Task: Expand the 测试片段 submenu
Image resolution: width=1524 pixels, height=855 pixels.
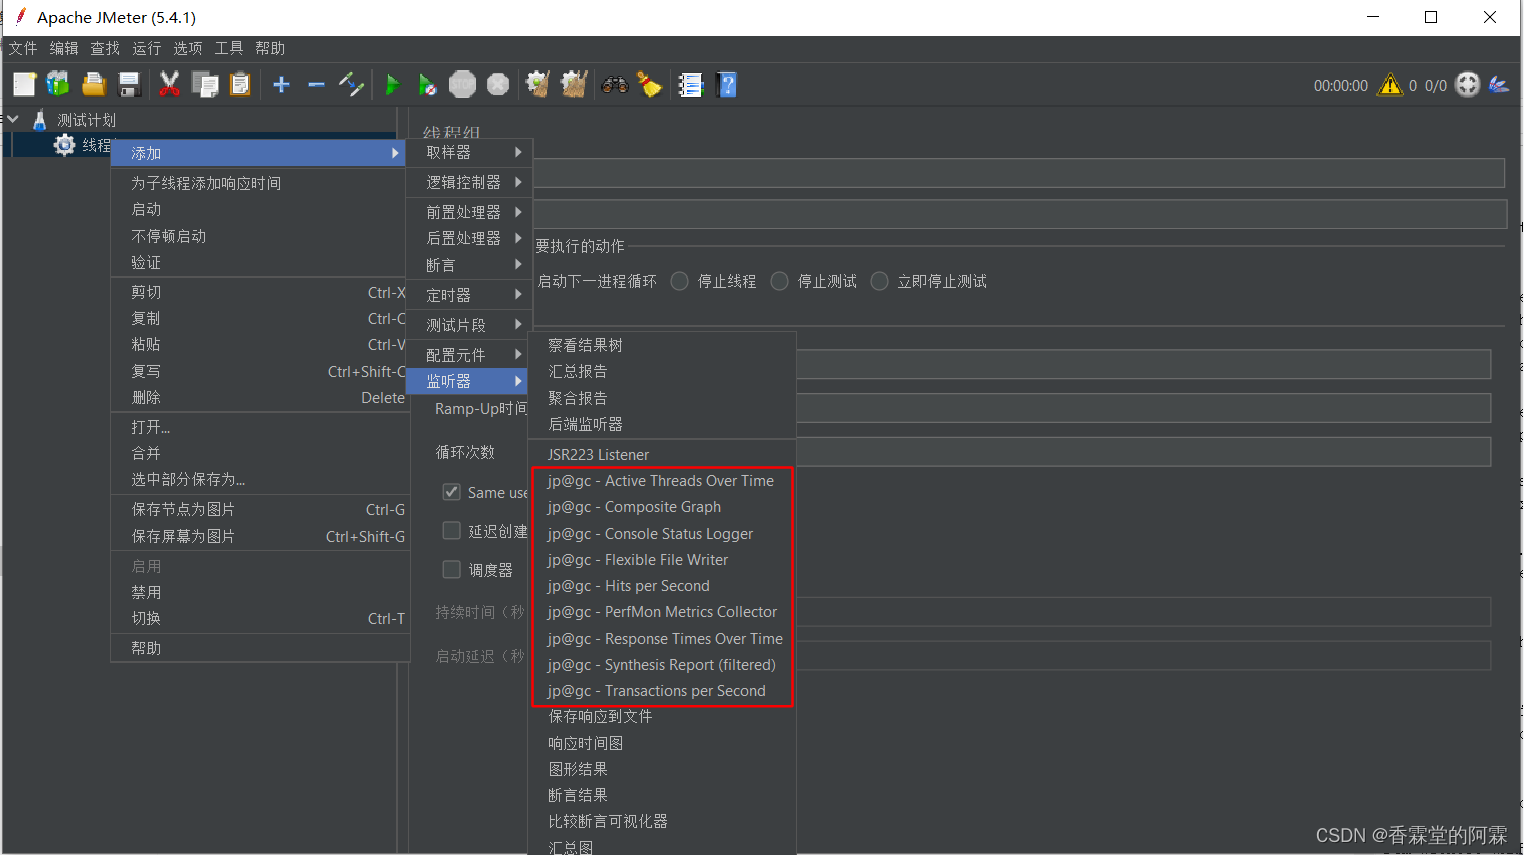Action: (469, 325)
